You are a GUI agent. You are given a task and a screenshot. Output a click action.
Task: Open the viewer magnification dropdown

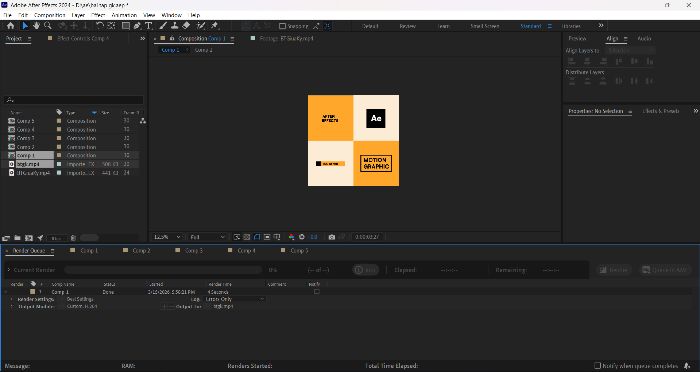point(167,237)
